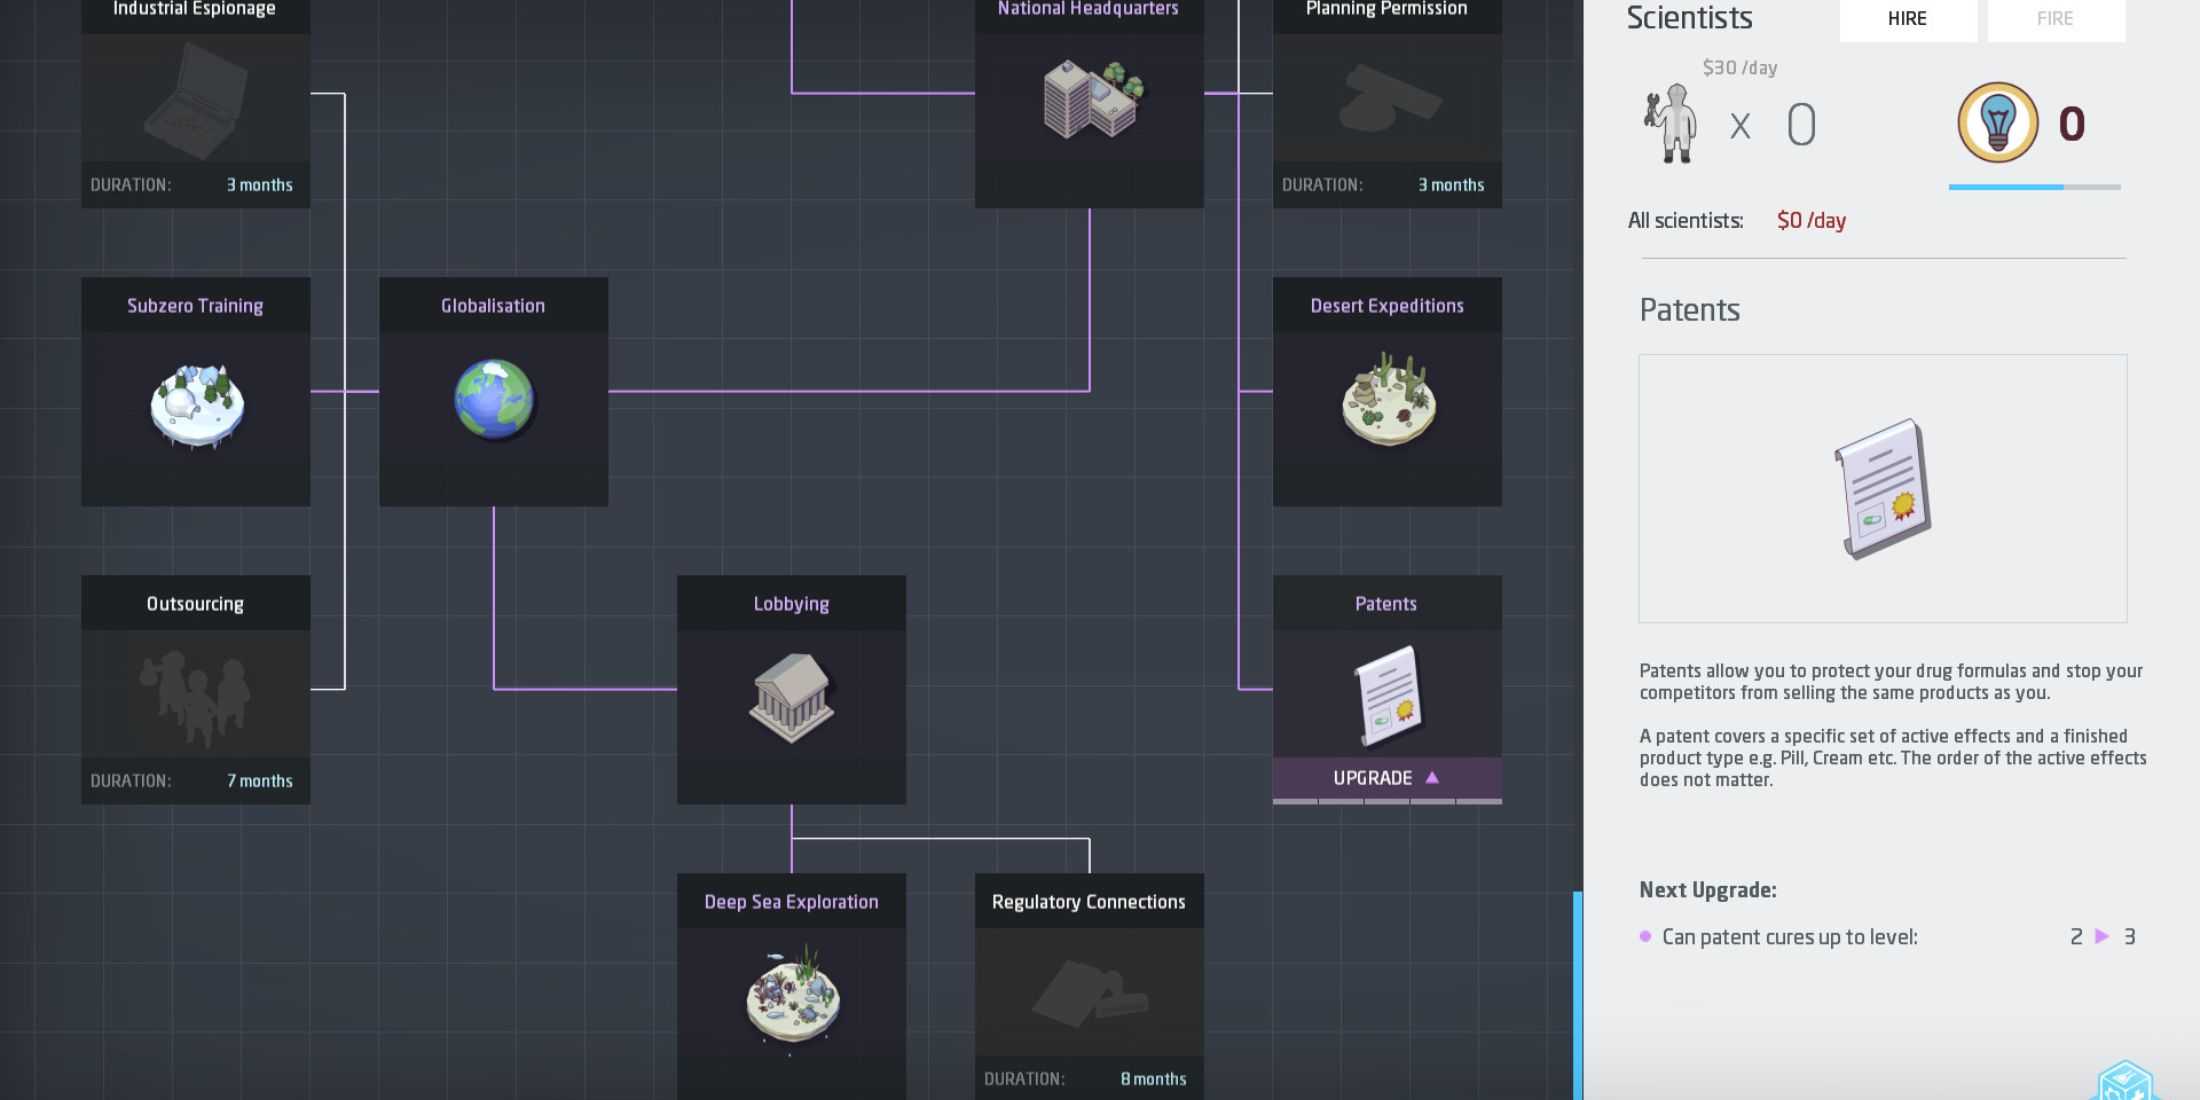Image resolution: width=2200 pixels, height=1100 pixels.
Task: Click Regulatory Connections 8 months duration
Action: point(1153,1079)
